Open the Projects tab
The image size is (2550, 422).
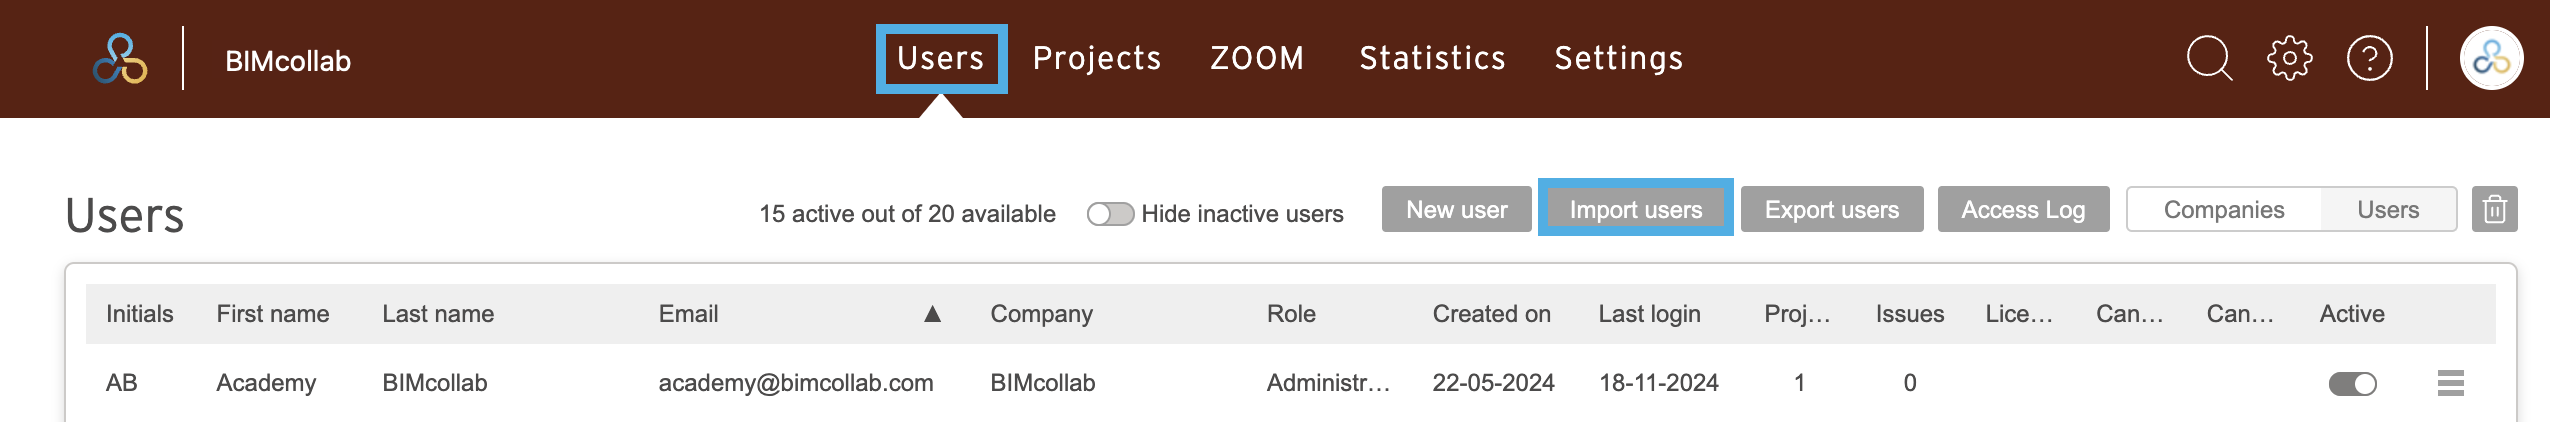1097,58
